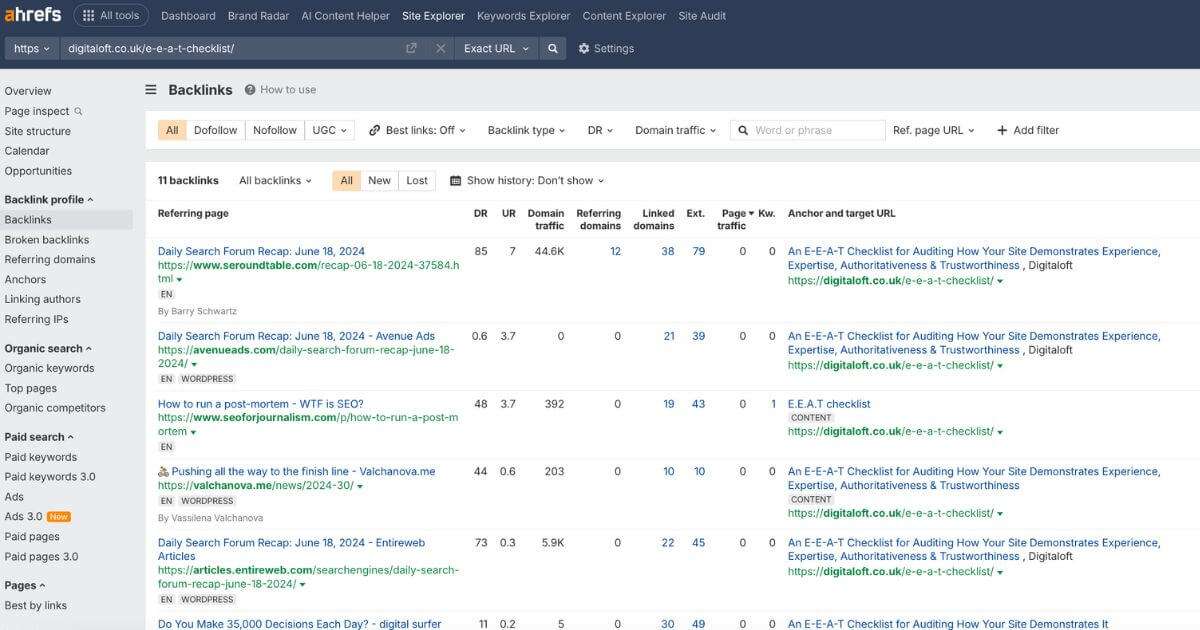Open Settings with the gear icon
Viewport: 1200px width, 630px height.
point(584,48)
